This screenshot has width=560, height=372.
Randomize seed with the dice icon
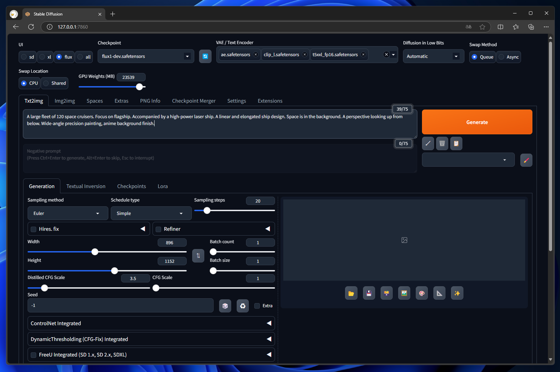[x=225, y=306]
